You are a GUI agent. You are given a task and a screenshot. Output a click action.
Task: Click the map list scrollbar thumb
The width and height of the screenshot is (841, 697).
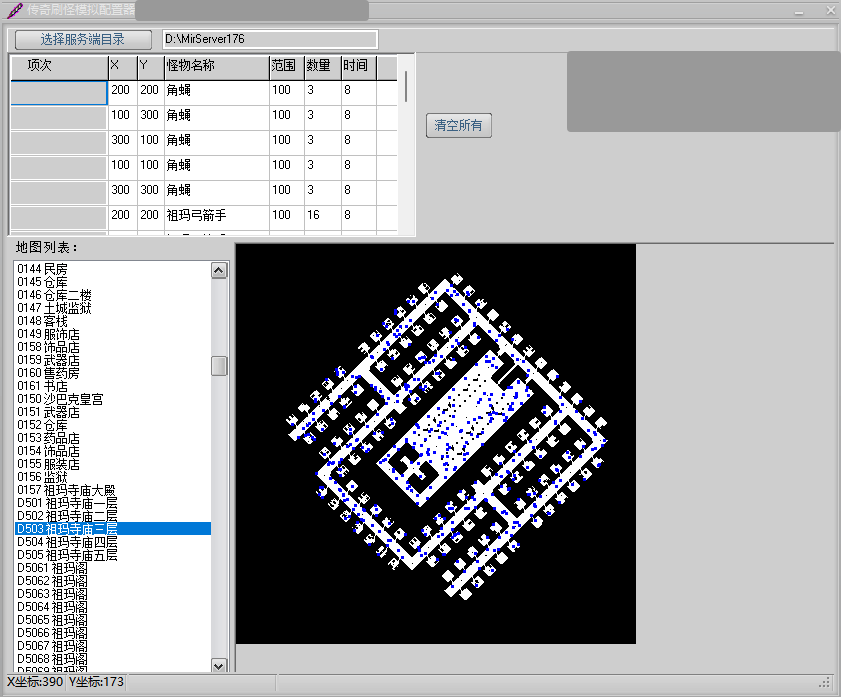click(219, 366)
